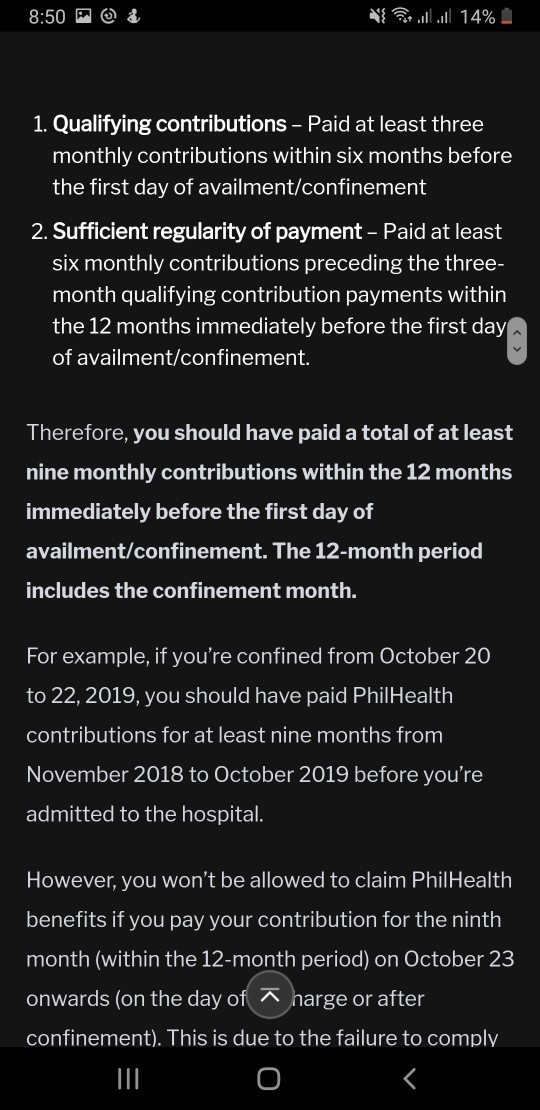This screenshot has height=1110, width=540.
Task: Tap the "For example" paragraph about October 20
Action: (258, 735)
